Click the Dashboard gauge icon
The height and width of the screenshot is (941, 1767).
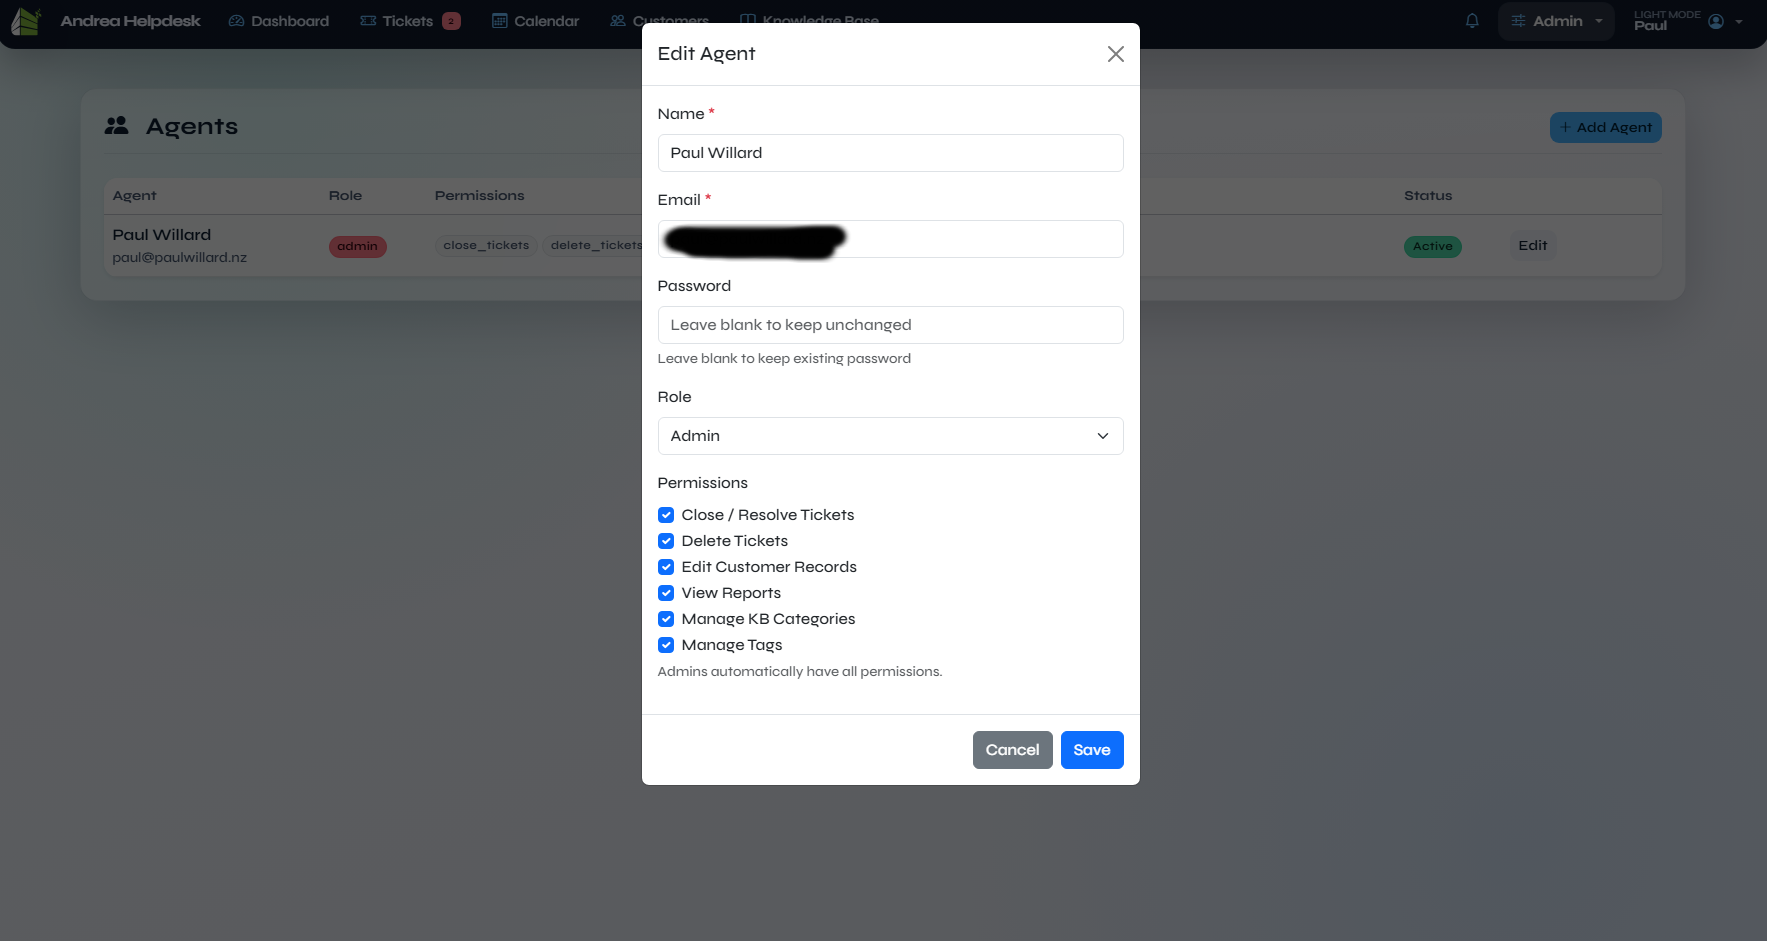(237, 21)
